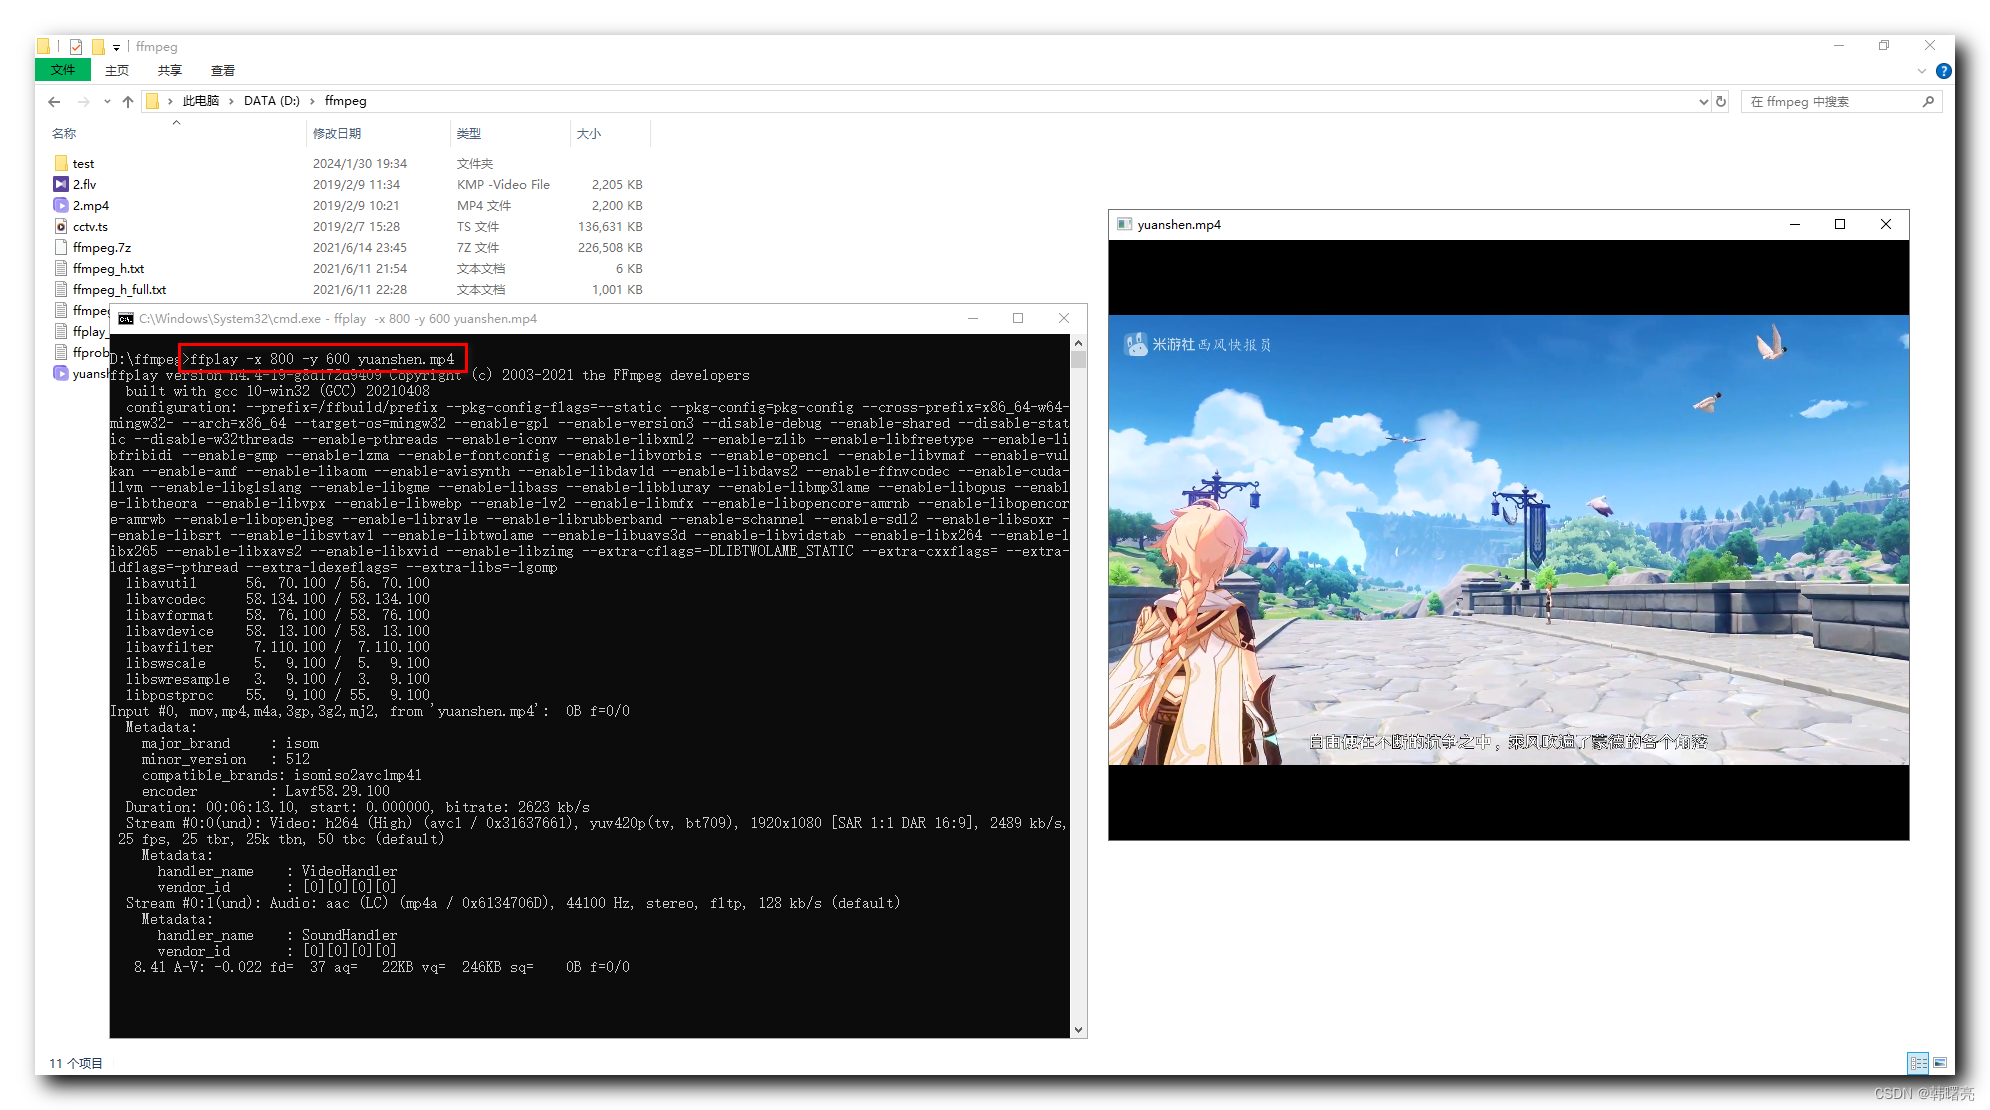Click the cmd.exe icon in the console title bar

125,318
